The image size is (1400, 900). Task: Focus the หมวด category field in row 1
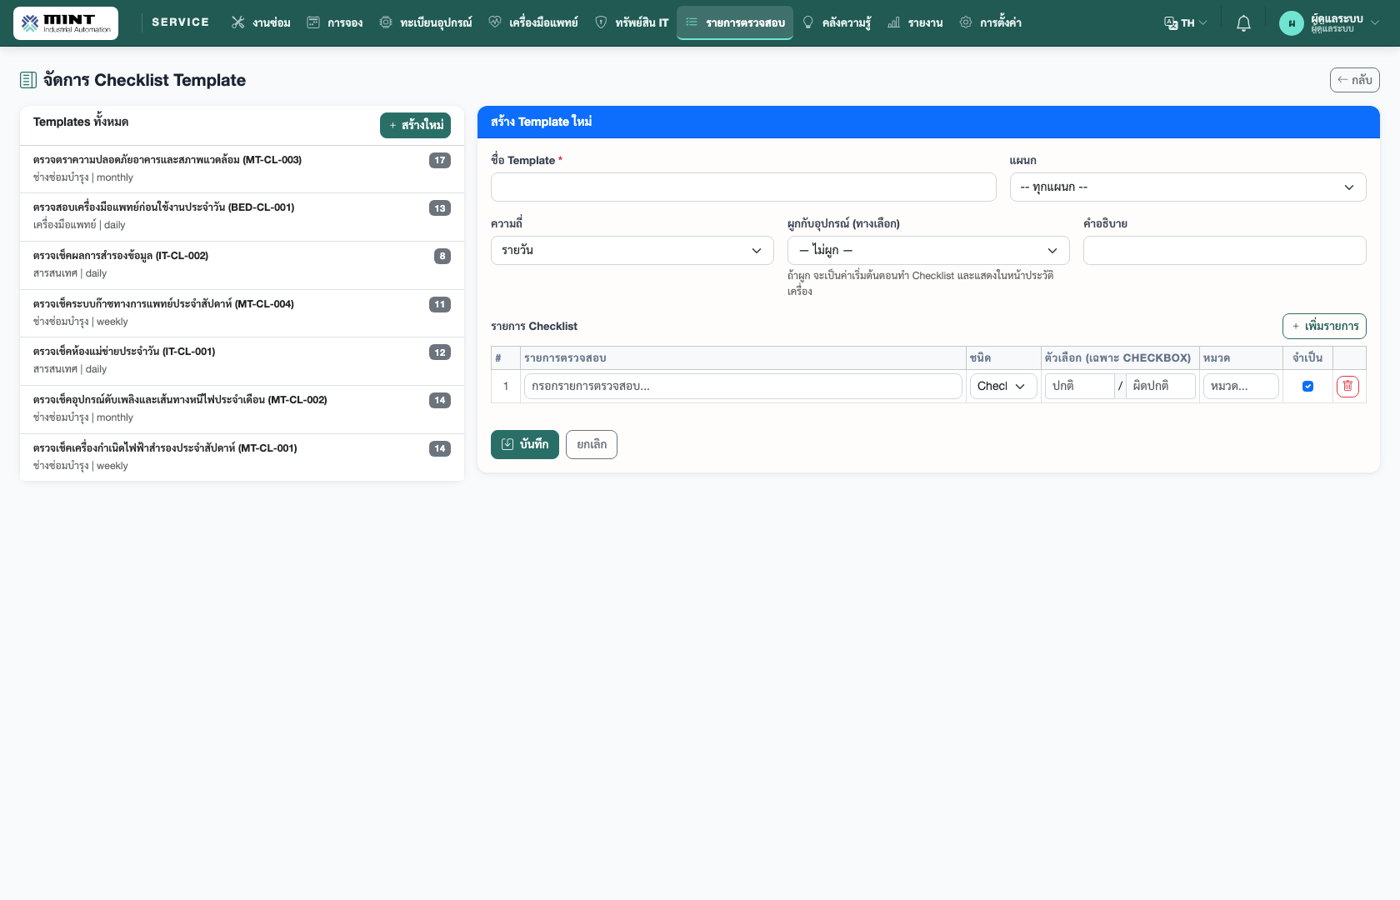1240,386
